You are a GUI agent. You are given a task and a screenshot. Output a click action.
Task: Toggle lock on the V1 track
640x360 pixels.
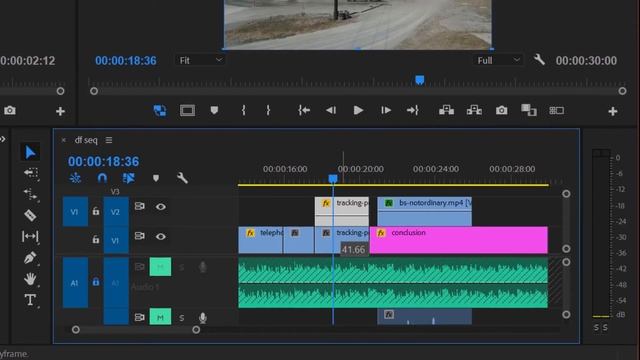[x=96, y=240]
